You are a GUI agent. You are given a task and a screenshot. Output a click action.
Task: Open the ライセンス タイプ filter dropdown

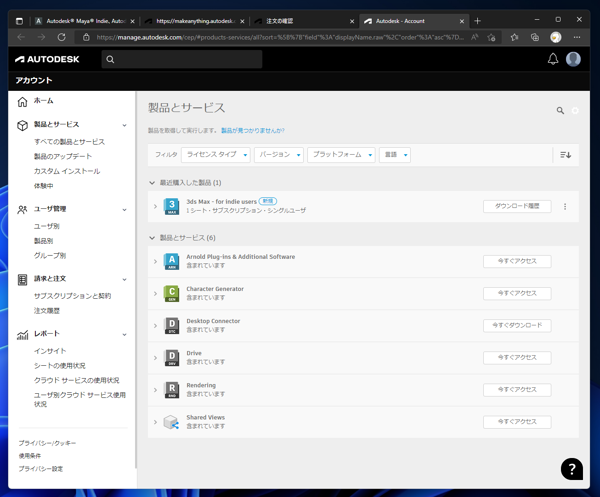coord(216,155)
